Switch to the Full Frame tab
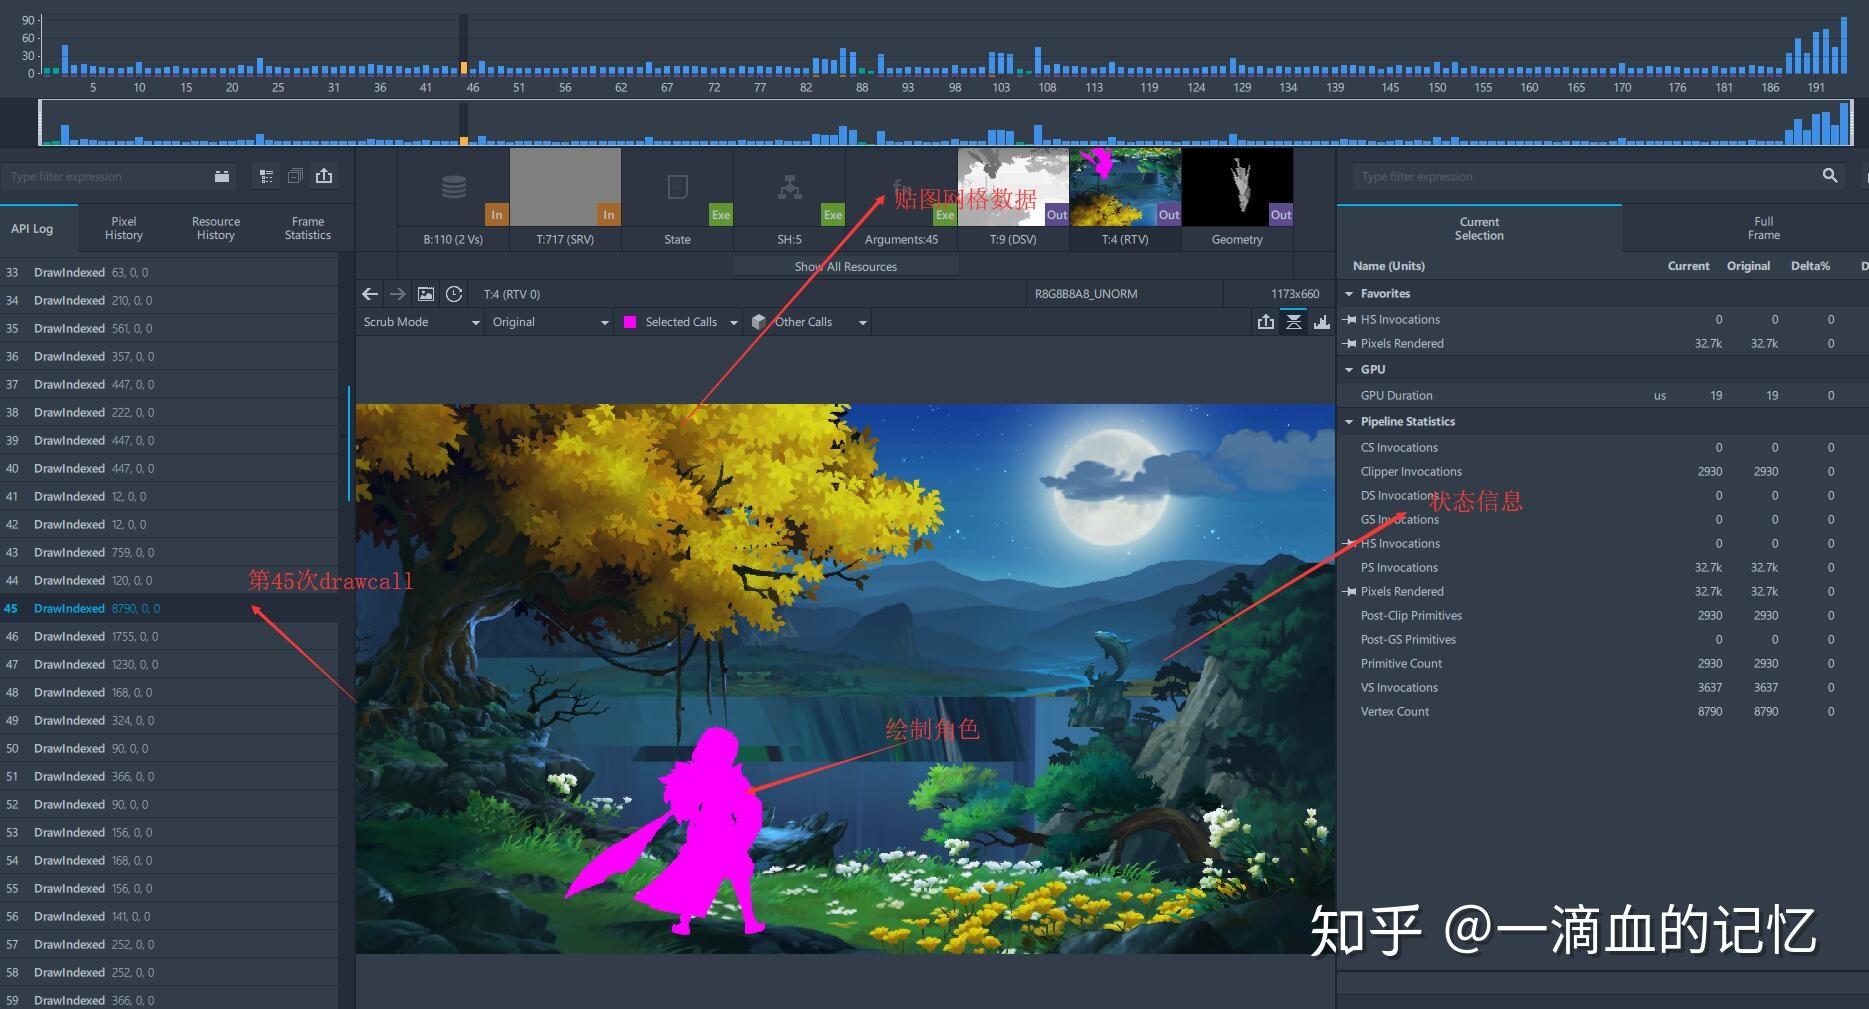This screenshot has width=1869, height=1009. (1763, 227)
